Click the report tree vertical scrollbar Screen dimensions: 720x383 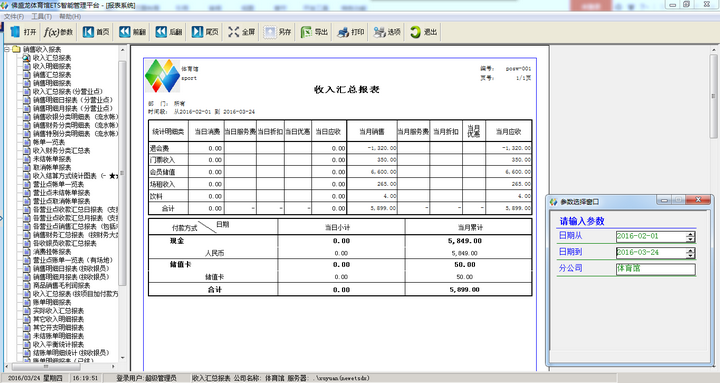coord(122,172)
